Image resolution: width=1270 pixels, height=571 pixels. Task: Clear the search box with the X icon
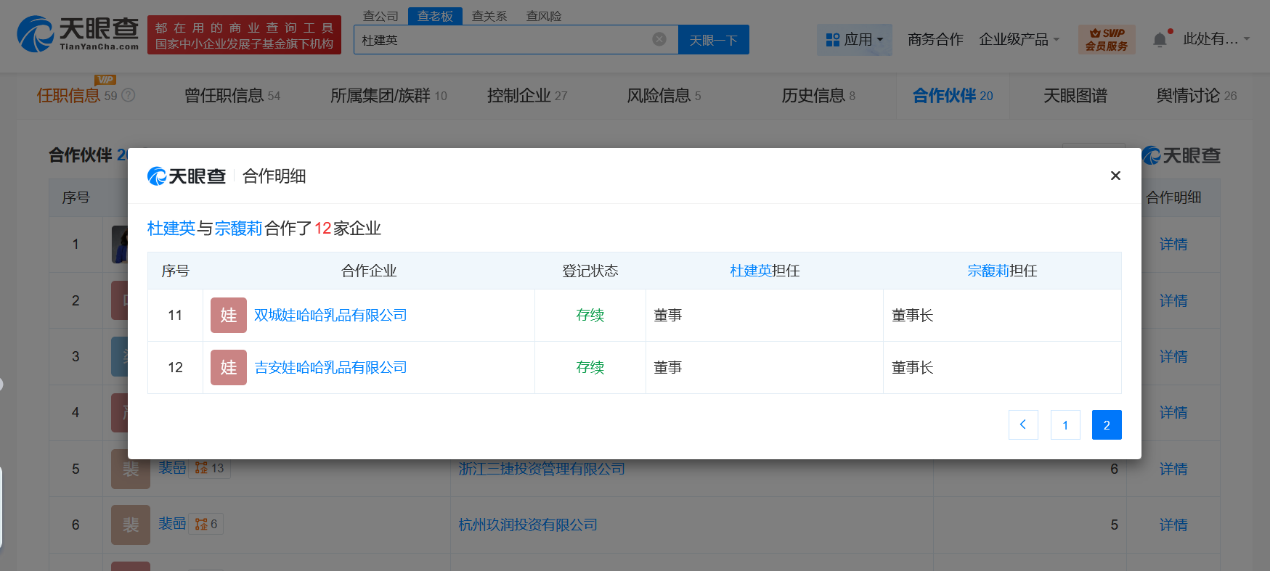[659, 39]
